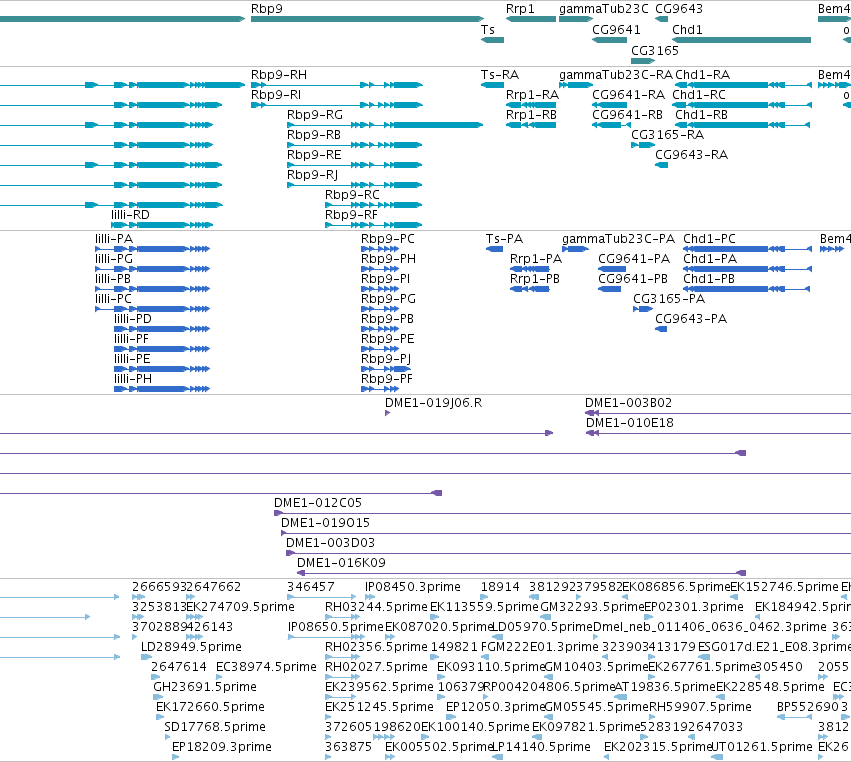Select protein label Rbp9-PF
Screen dimensions: 851x762
click(x=387, y=379)
